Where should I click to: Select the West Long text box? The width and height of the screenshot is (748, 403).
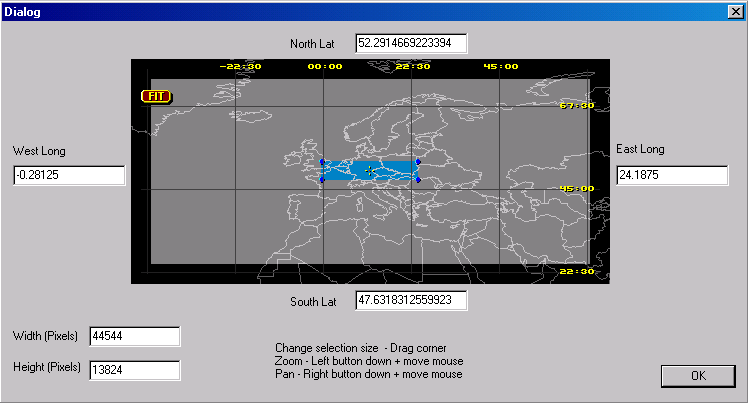[69, 176]
